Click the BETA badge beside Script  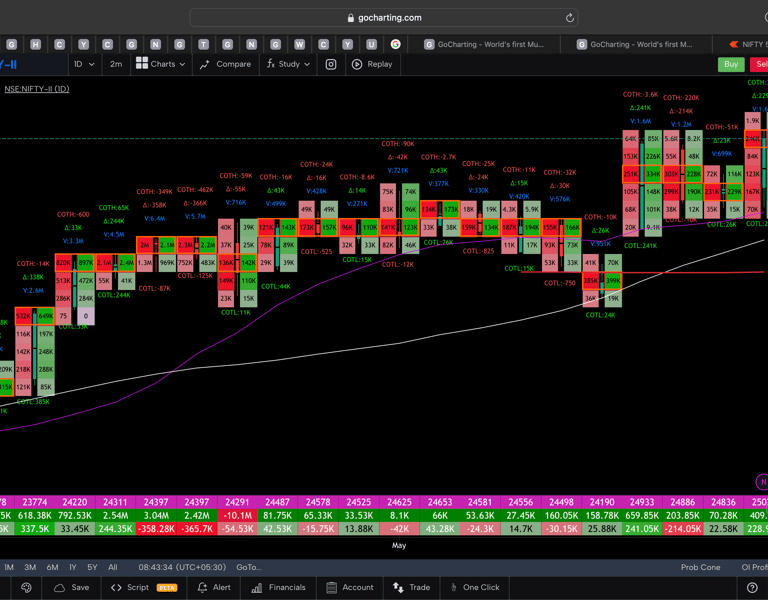pyautogui.click(x=167, y=588)
